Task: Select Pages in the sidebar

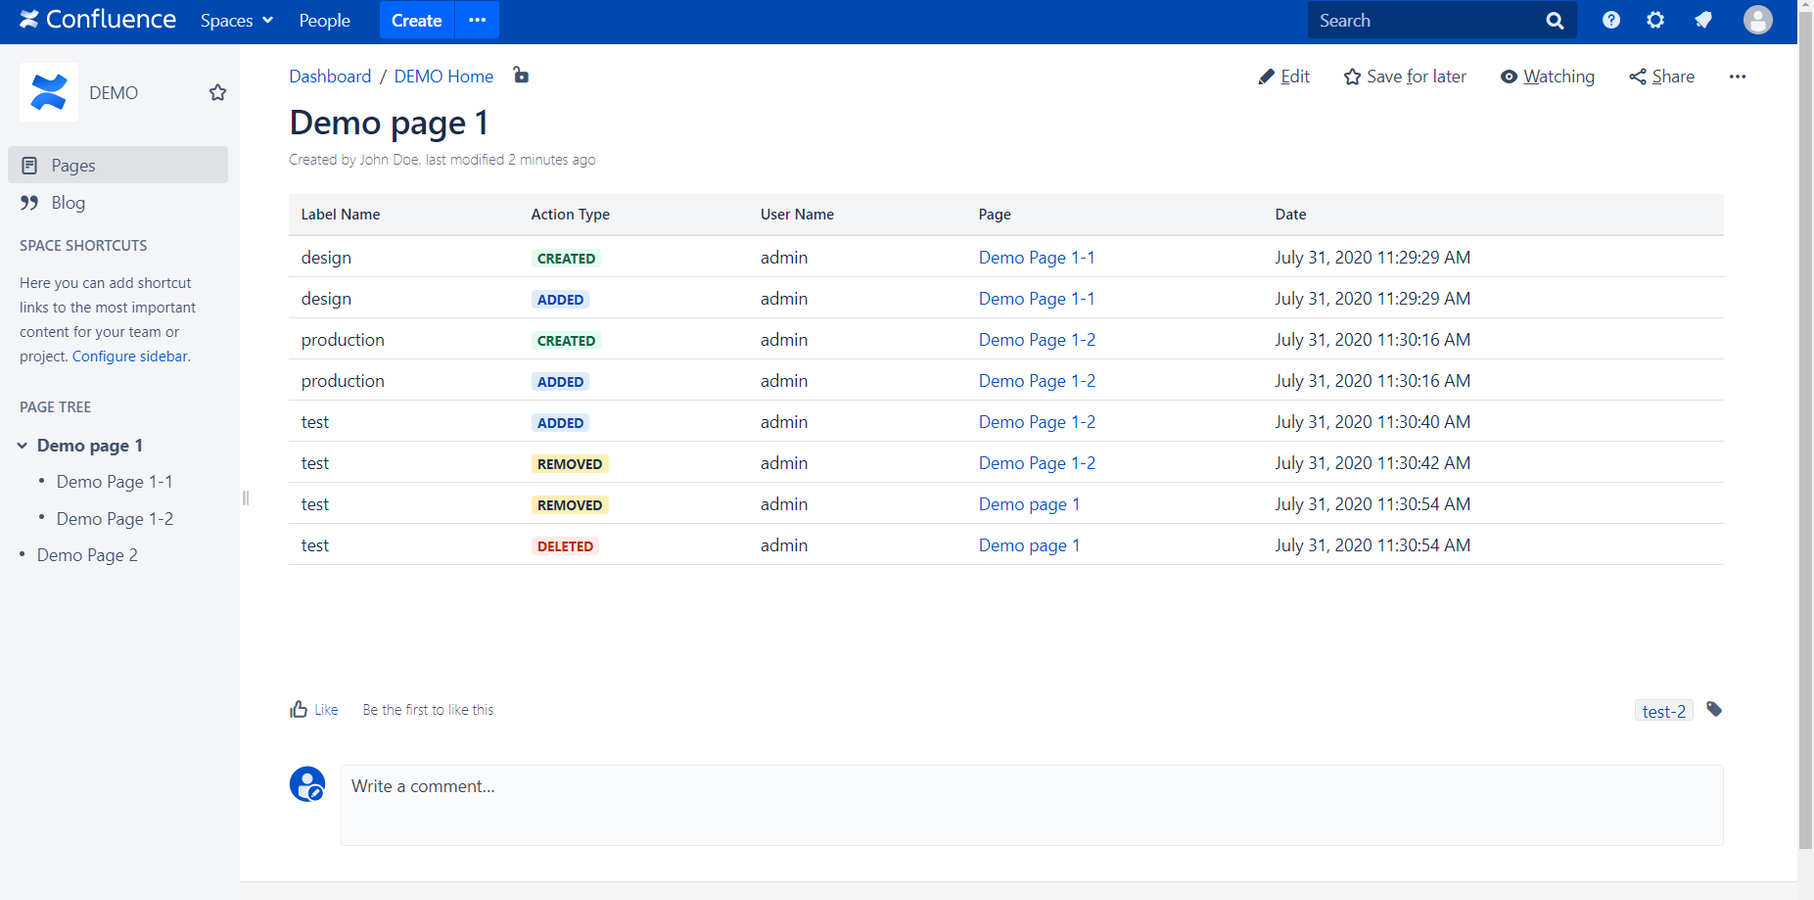Action: (x=118, y=165)
